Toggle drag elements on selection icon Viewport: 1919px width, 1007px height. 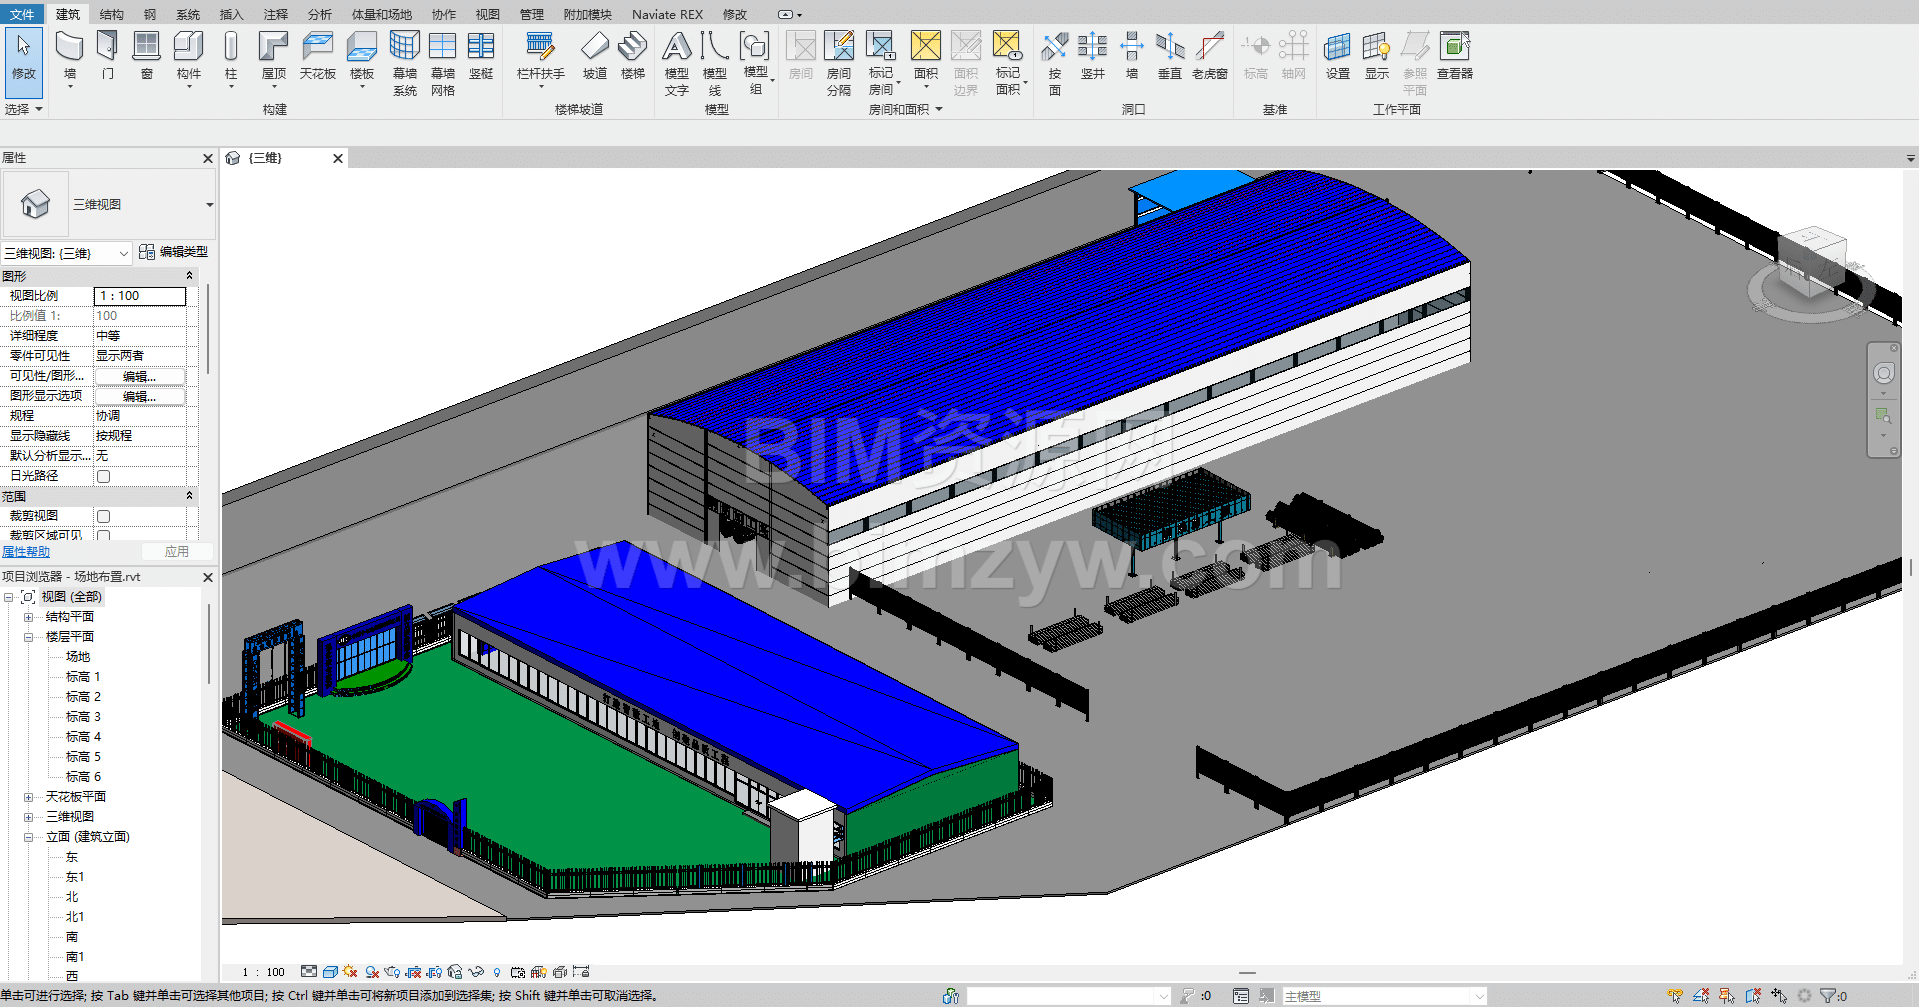[x=1779, y=996]
